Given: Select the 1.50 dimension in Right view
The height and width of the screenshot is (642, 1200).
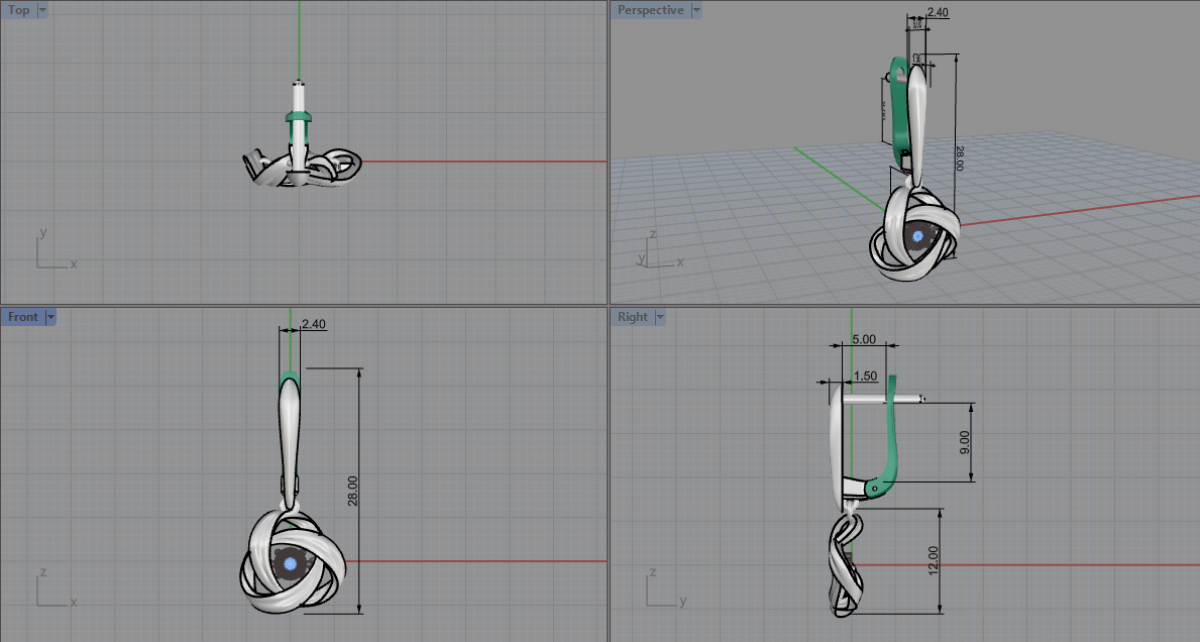Looking at the screenshot, I should pos(865,376).
